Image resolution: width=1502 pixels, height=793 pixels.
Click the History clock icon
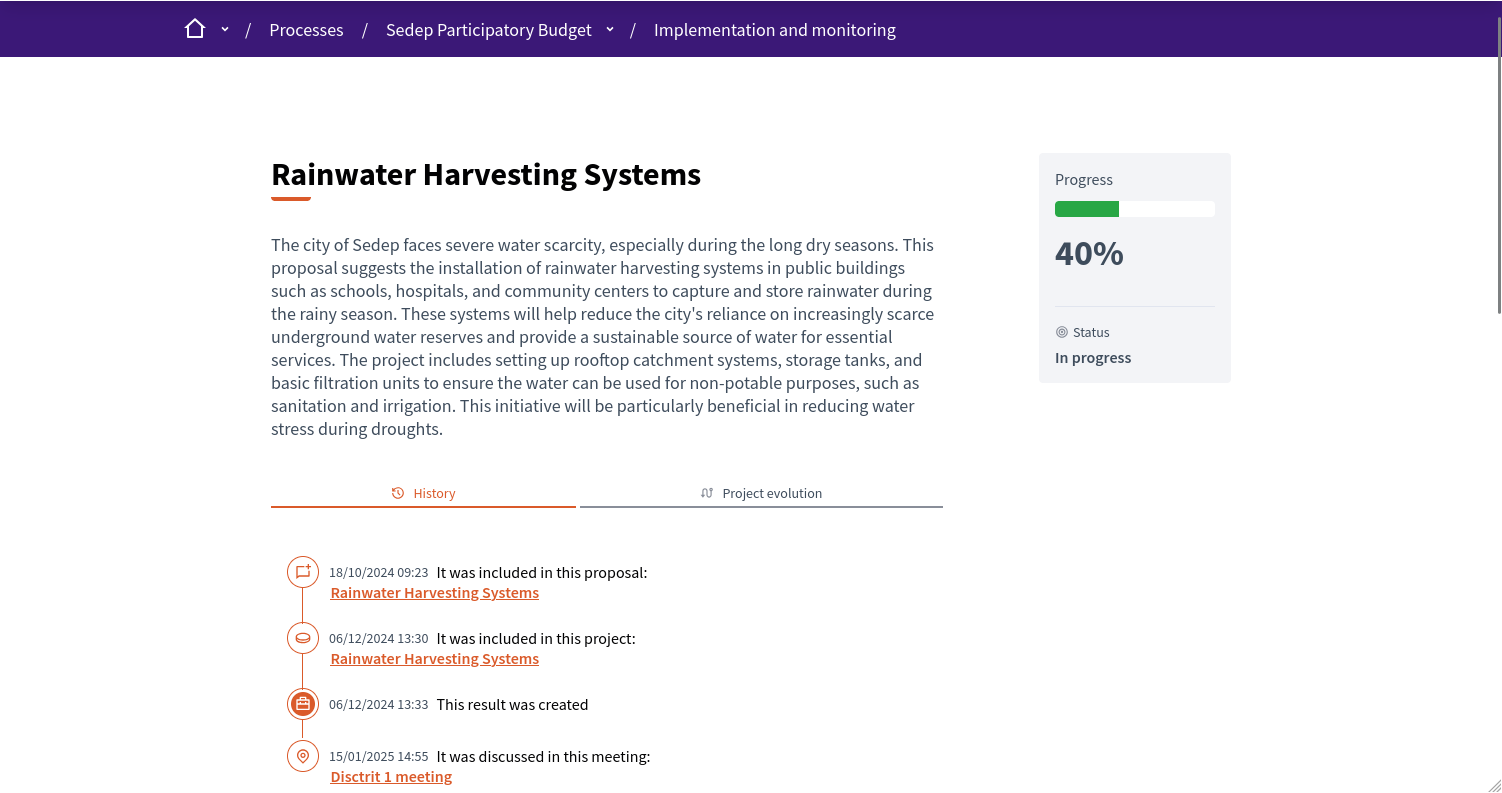398,493
